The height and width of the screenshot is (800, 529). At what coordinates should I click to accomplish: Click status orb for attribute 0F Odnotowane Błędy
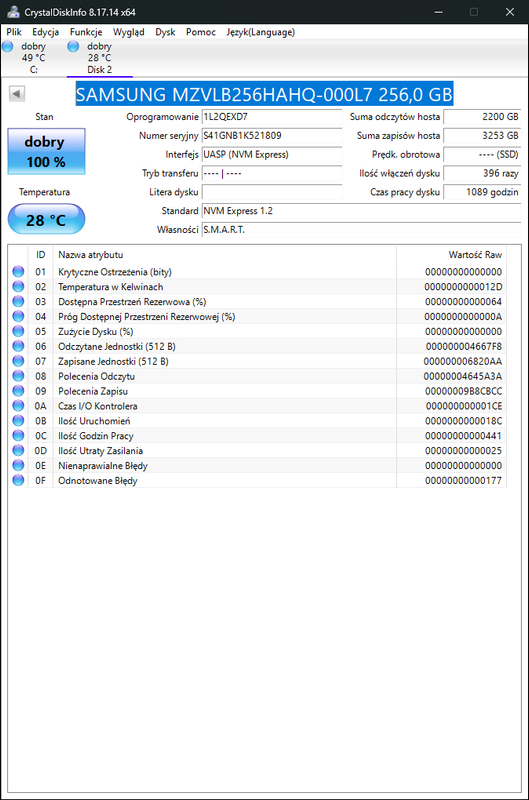18,480
